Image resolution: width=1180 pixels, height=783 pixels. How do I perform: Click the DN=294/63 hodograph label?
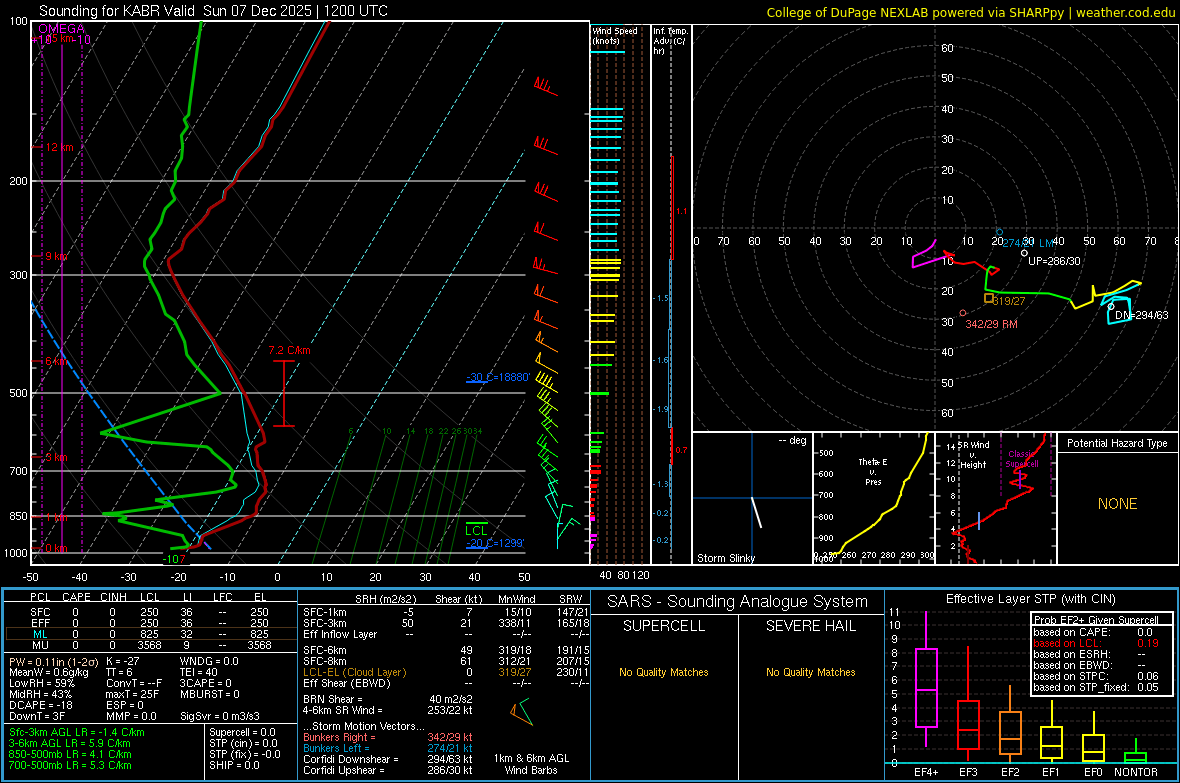pos(1142,315)
